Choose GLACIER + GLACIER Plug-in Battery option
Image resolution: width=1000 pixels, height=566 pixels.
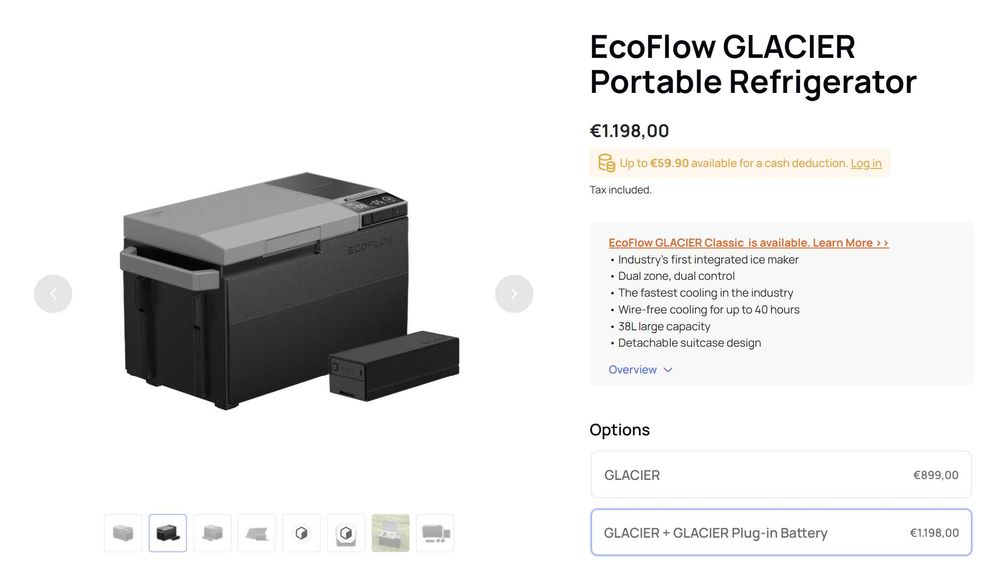pos(781,533)
